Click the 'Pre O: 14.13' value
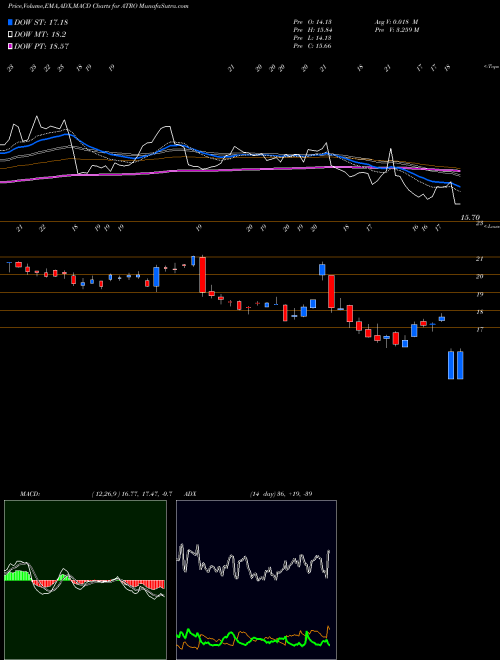The height and width of the screenshot is (660, 500). (x=312, y=22)
